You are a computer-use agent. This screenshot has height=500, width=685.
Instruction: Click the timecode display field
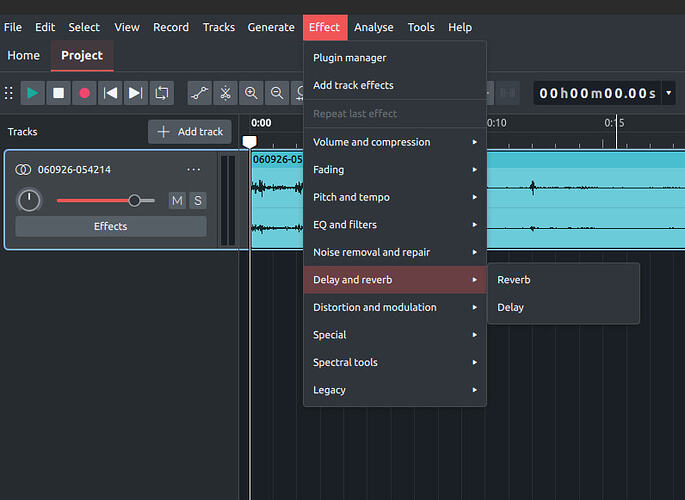click(x=597, y=93)
